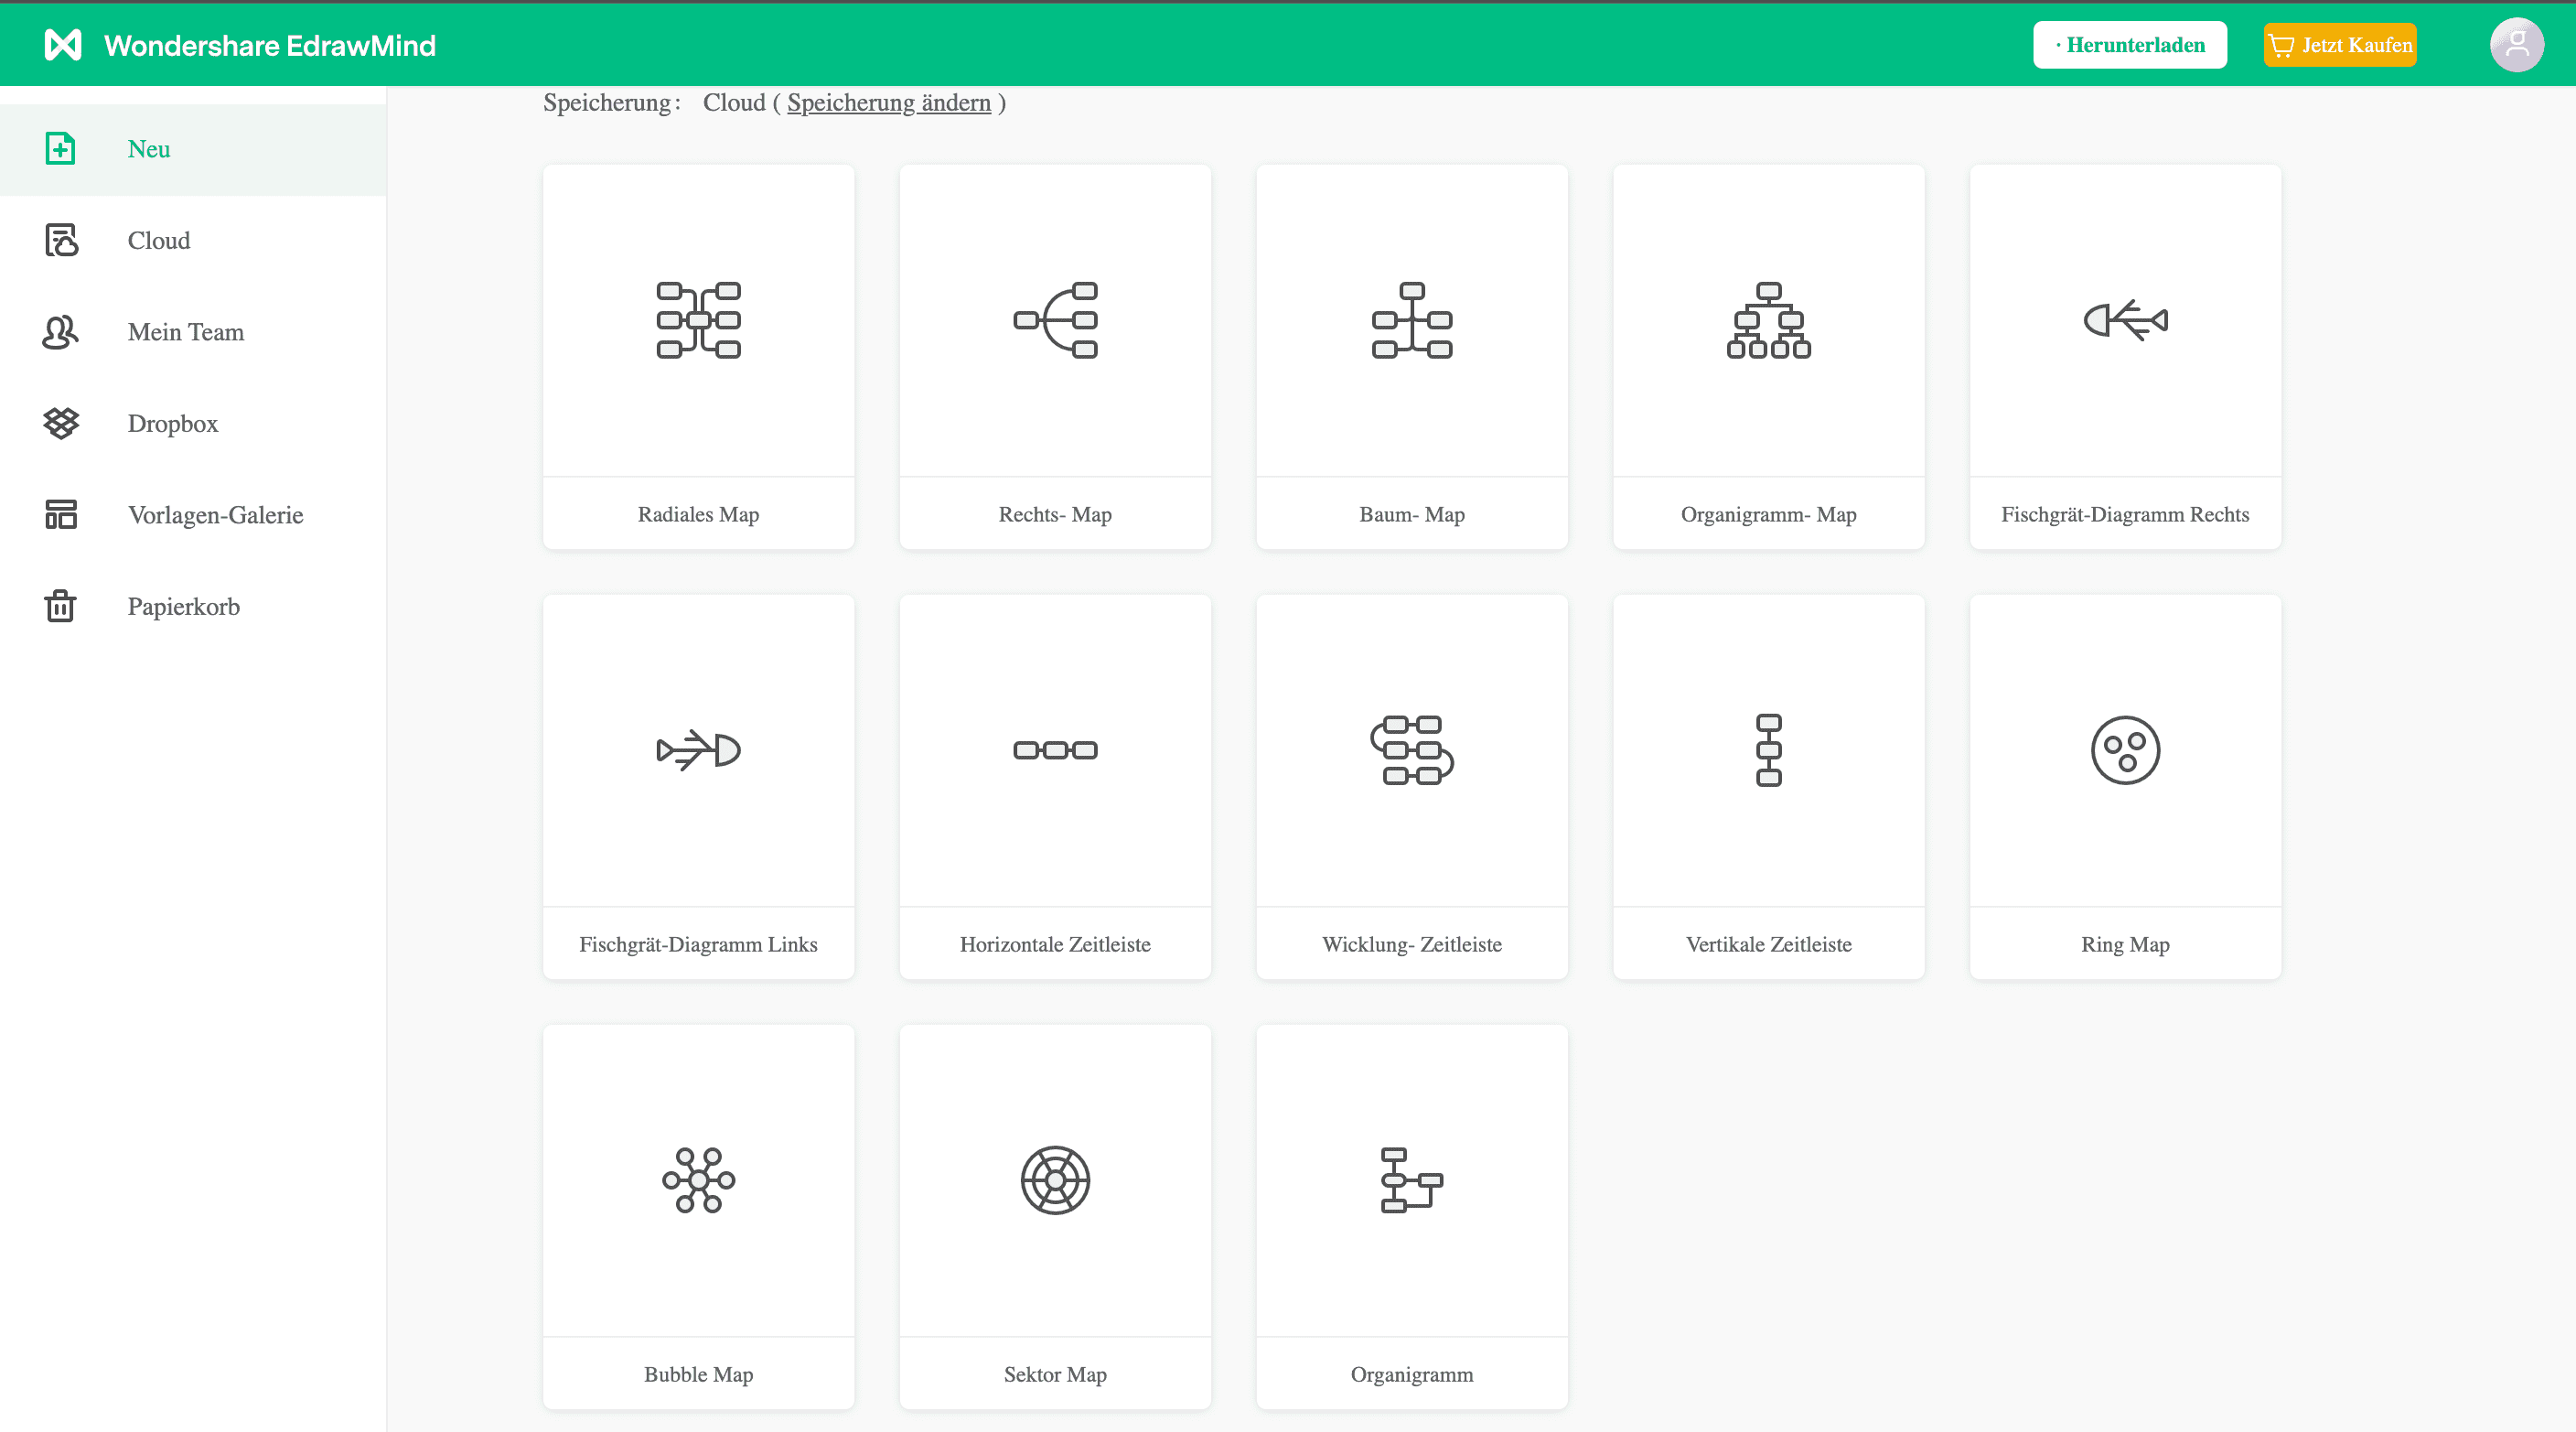The image size is (2576, 1432).
Task: Choose the Organigramm- Map layout icon
Action: point(1768,320)
